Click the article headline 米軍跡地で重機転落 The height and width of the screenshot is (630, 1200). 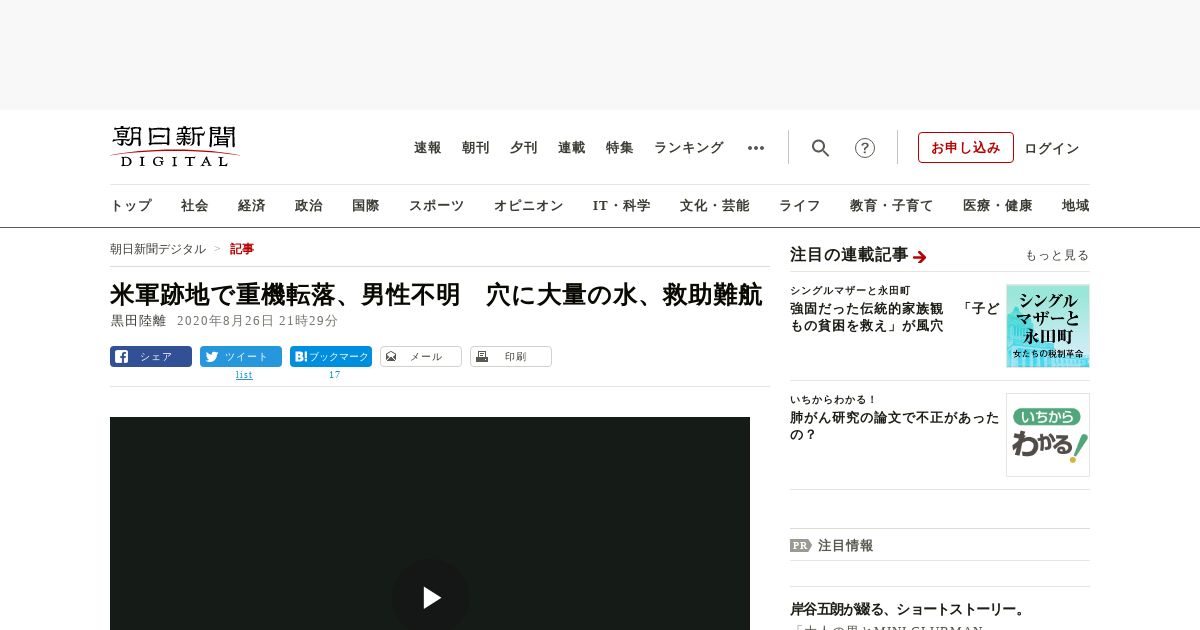[x=437, y=295]
